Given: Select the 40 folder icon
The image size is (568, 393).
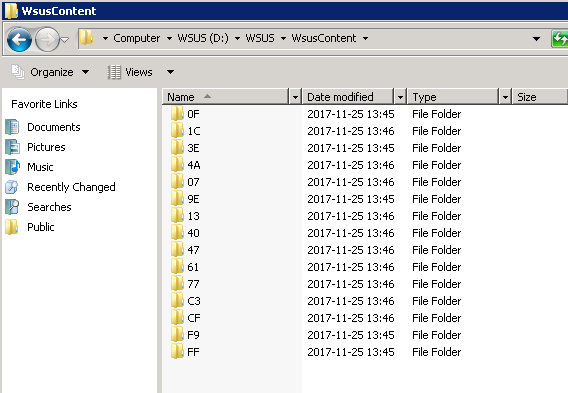Looking at the screenshot, I should coord(177,233).
